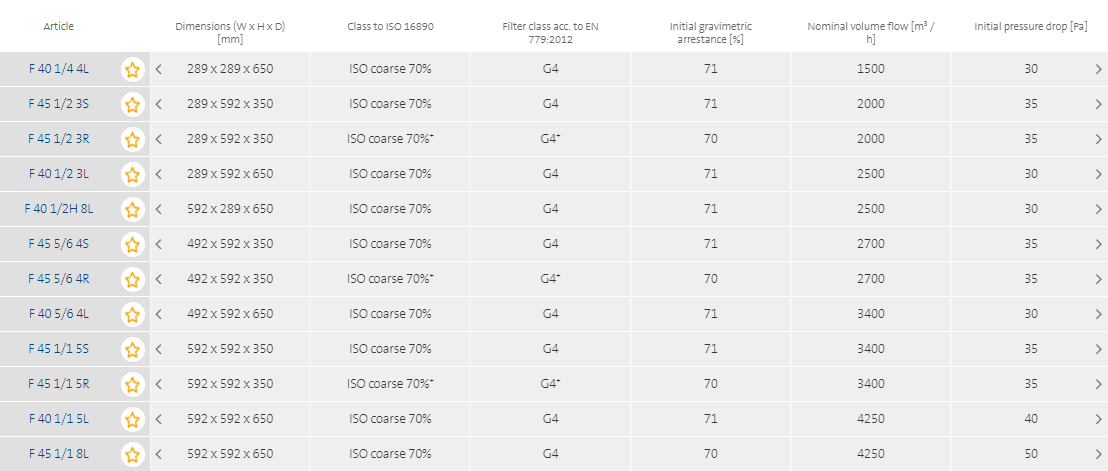Viewport: 1108px width, 471px height.
Task: Favorite the F 40 1/4 4L article star
Action: click(x=132, y=69)
